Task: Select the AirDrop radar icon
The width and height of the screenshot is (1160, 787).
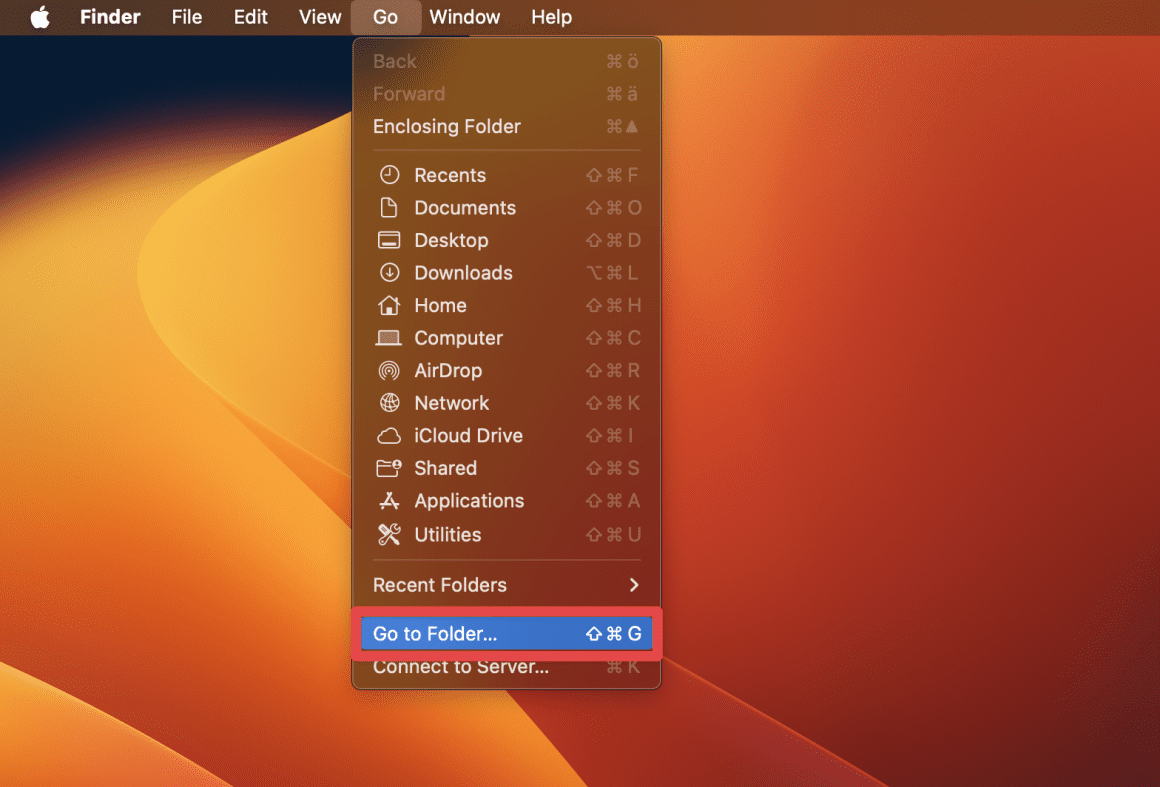Action: (390, 370)
